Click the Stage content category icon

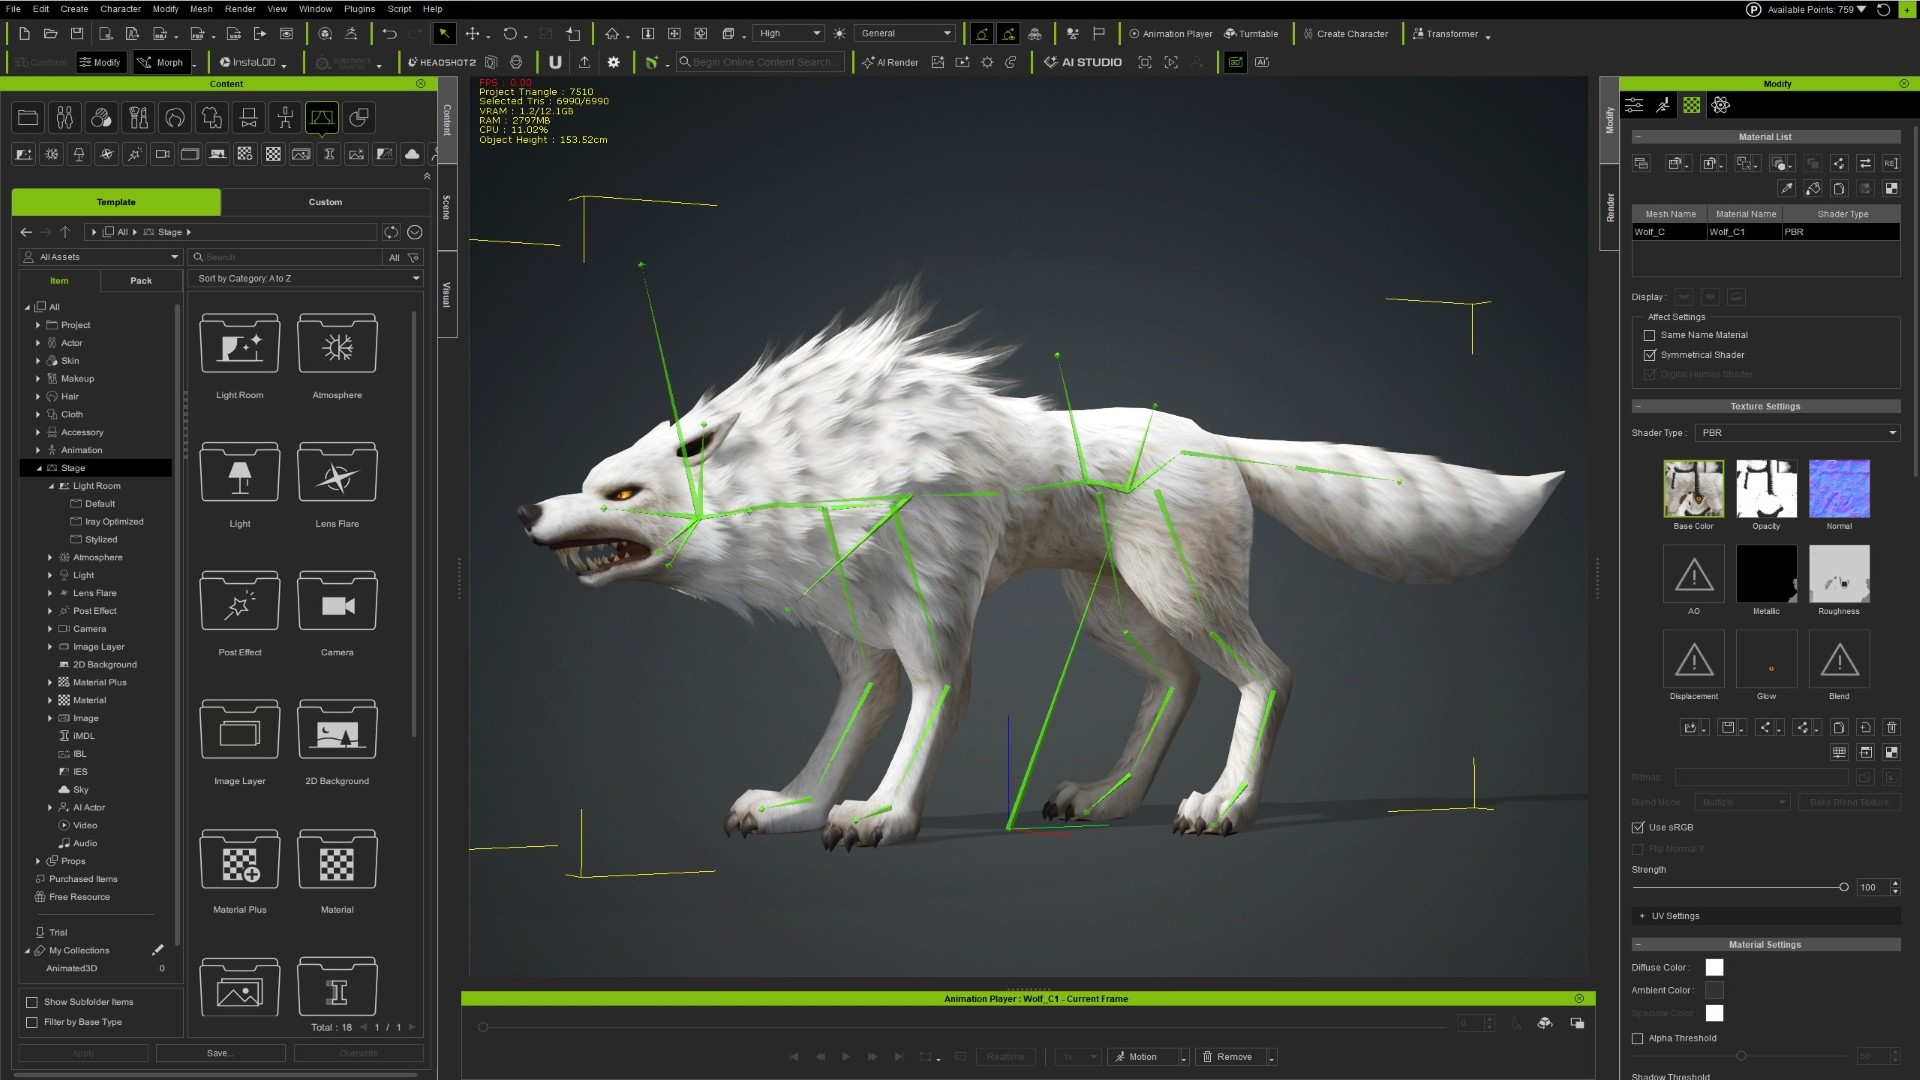point(322,118)
